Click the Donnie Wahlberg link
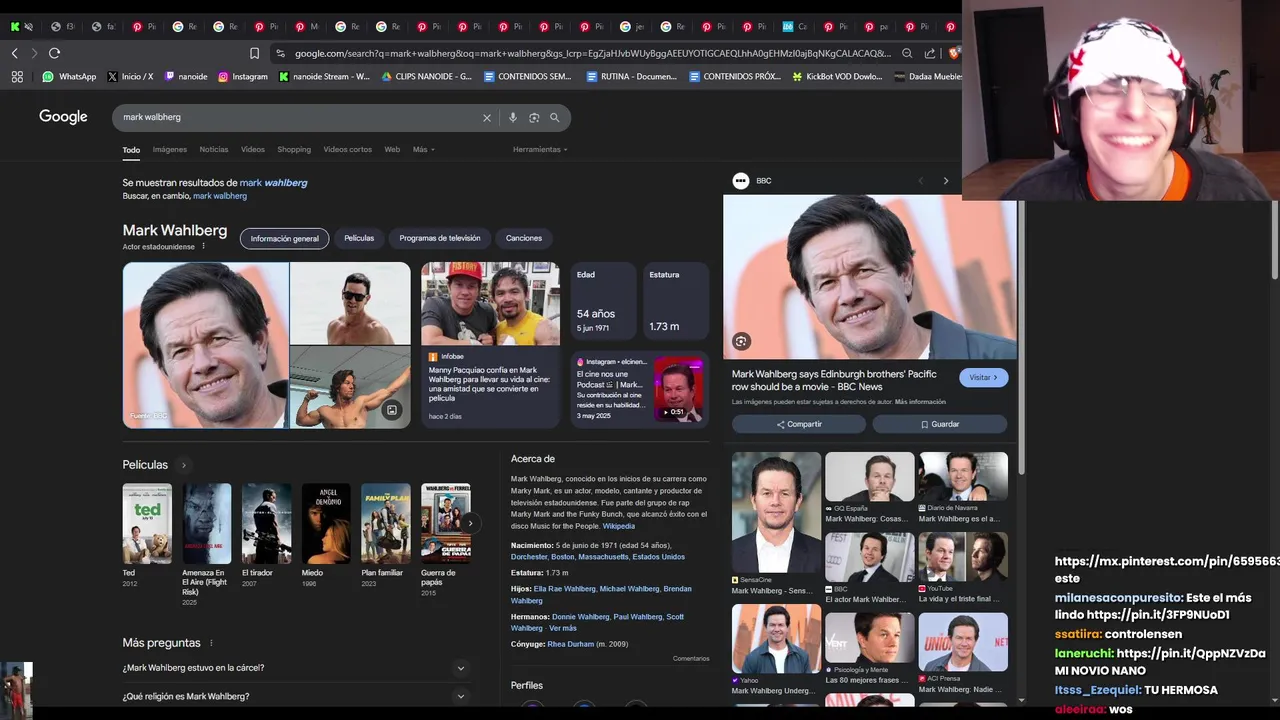1280x720 pixels. coord(580,617)
